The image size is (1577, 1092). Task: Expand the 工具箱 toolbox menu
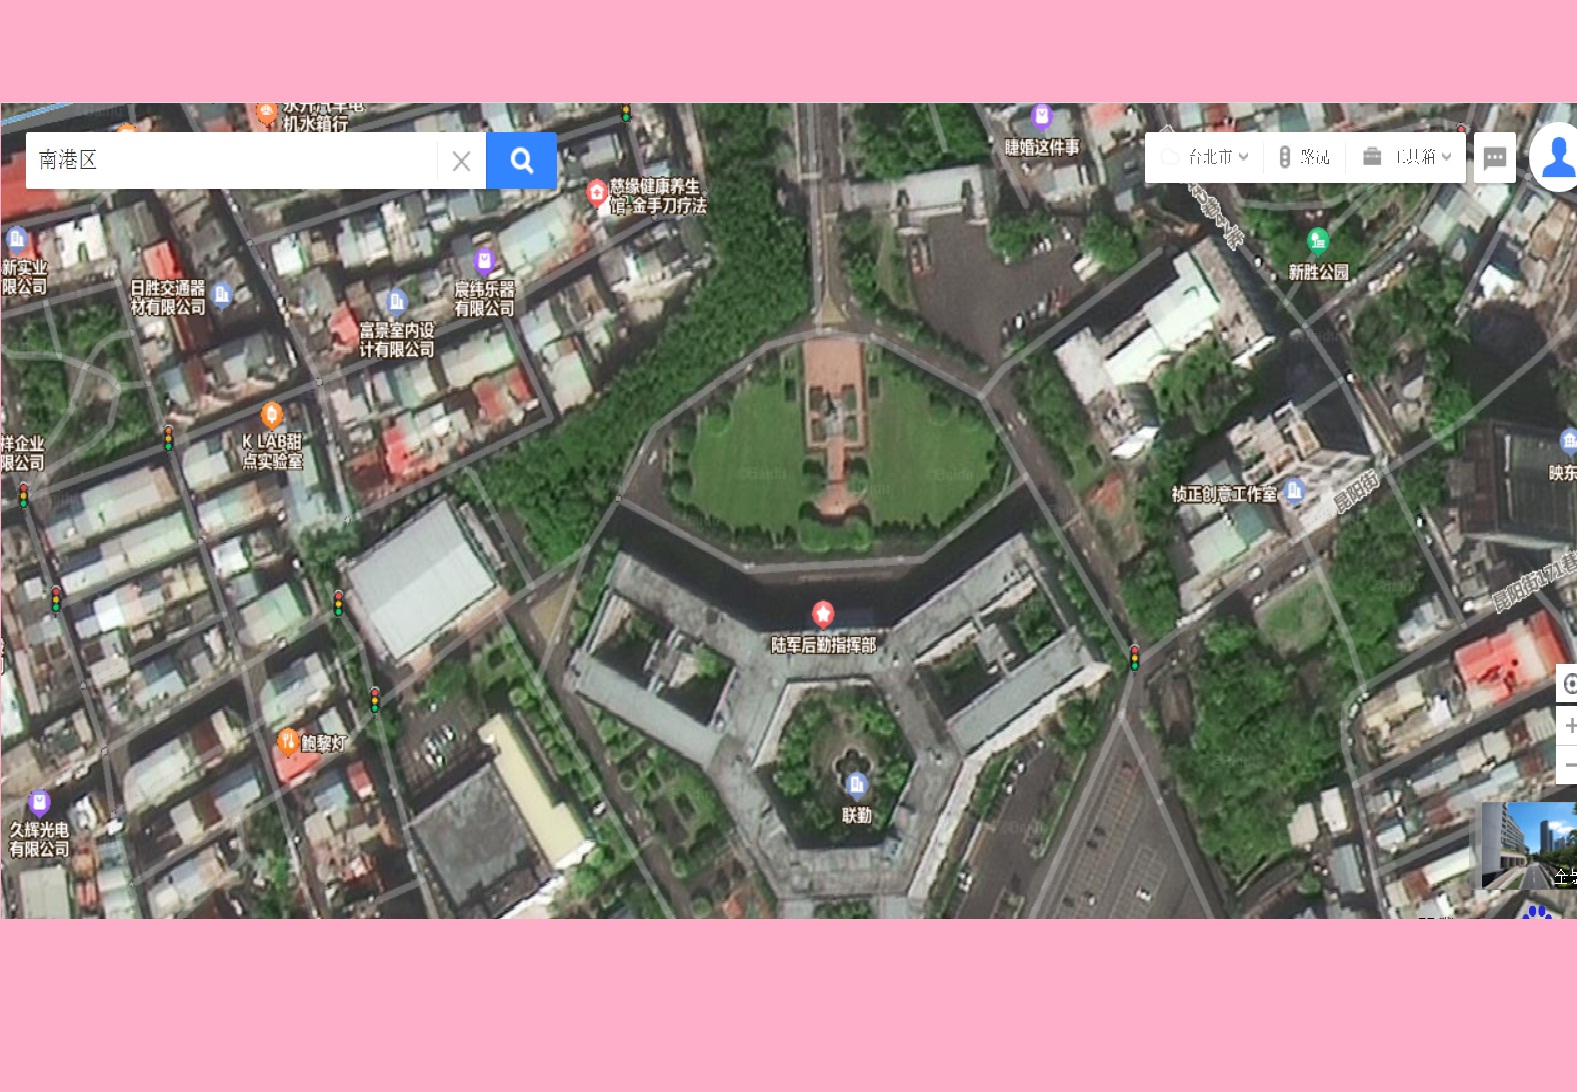(1407, 157)
